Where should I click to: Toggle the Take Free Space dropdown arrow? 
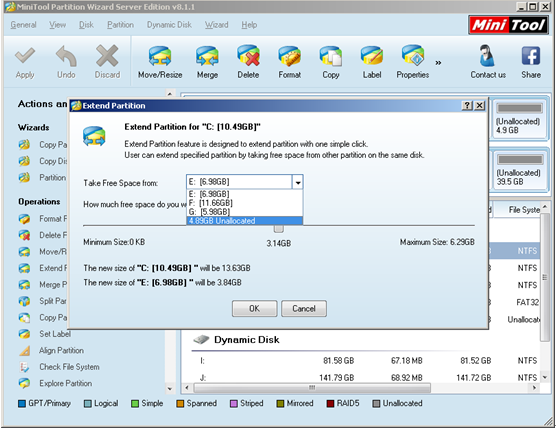[298, 182]
